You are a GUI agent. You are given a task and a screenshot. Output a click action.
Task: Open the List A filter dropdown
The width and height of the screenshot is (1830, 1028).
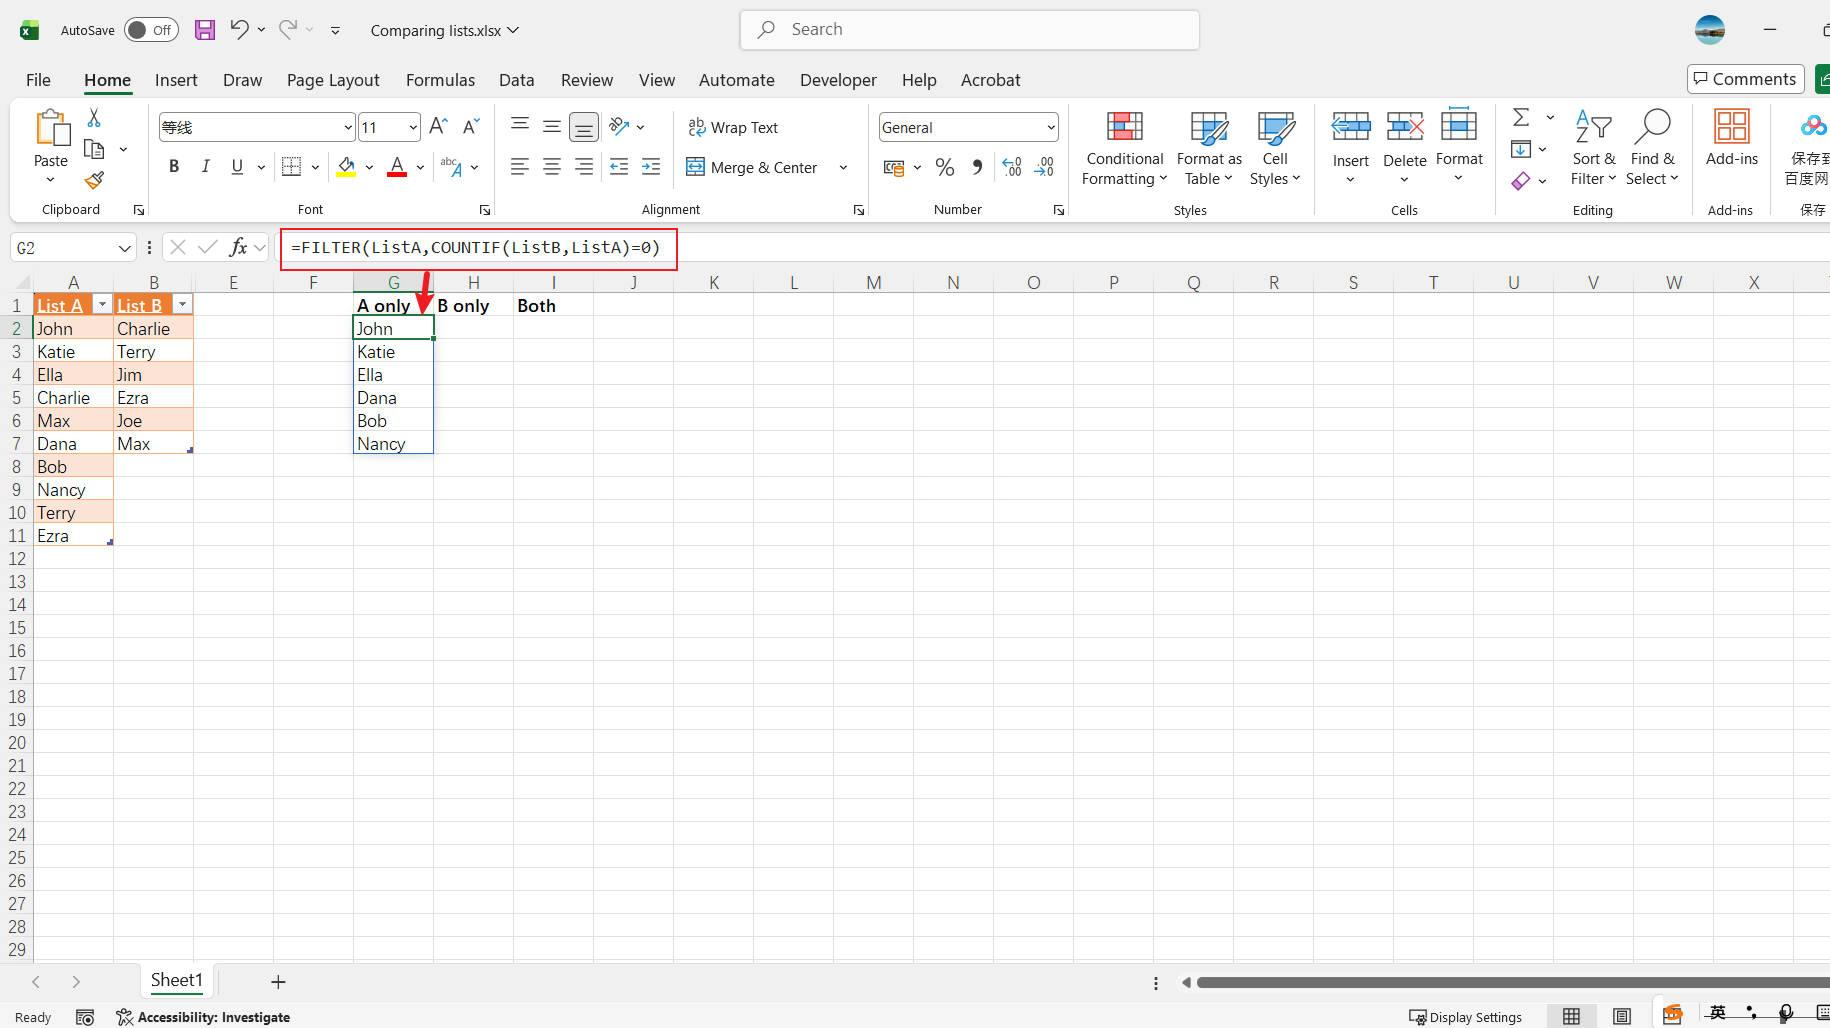(102, 304)
